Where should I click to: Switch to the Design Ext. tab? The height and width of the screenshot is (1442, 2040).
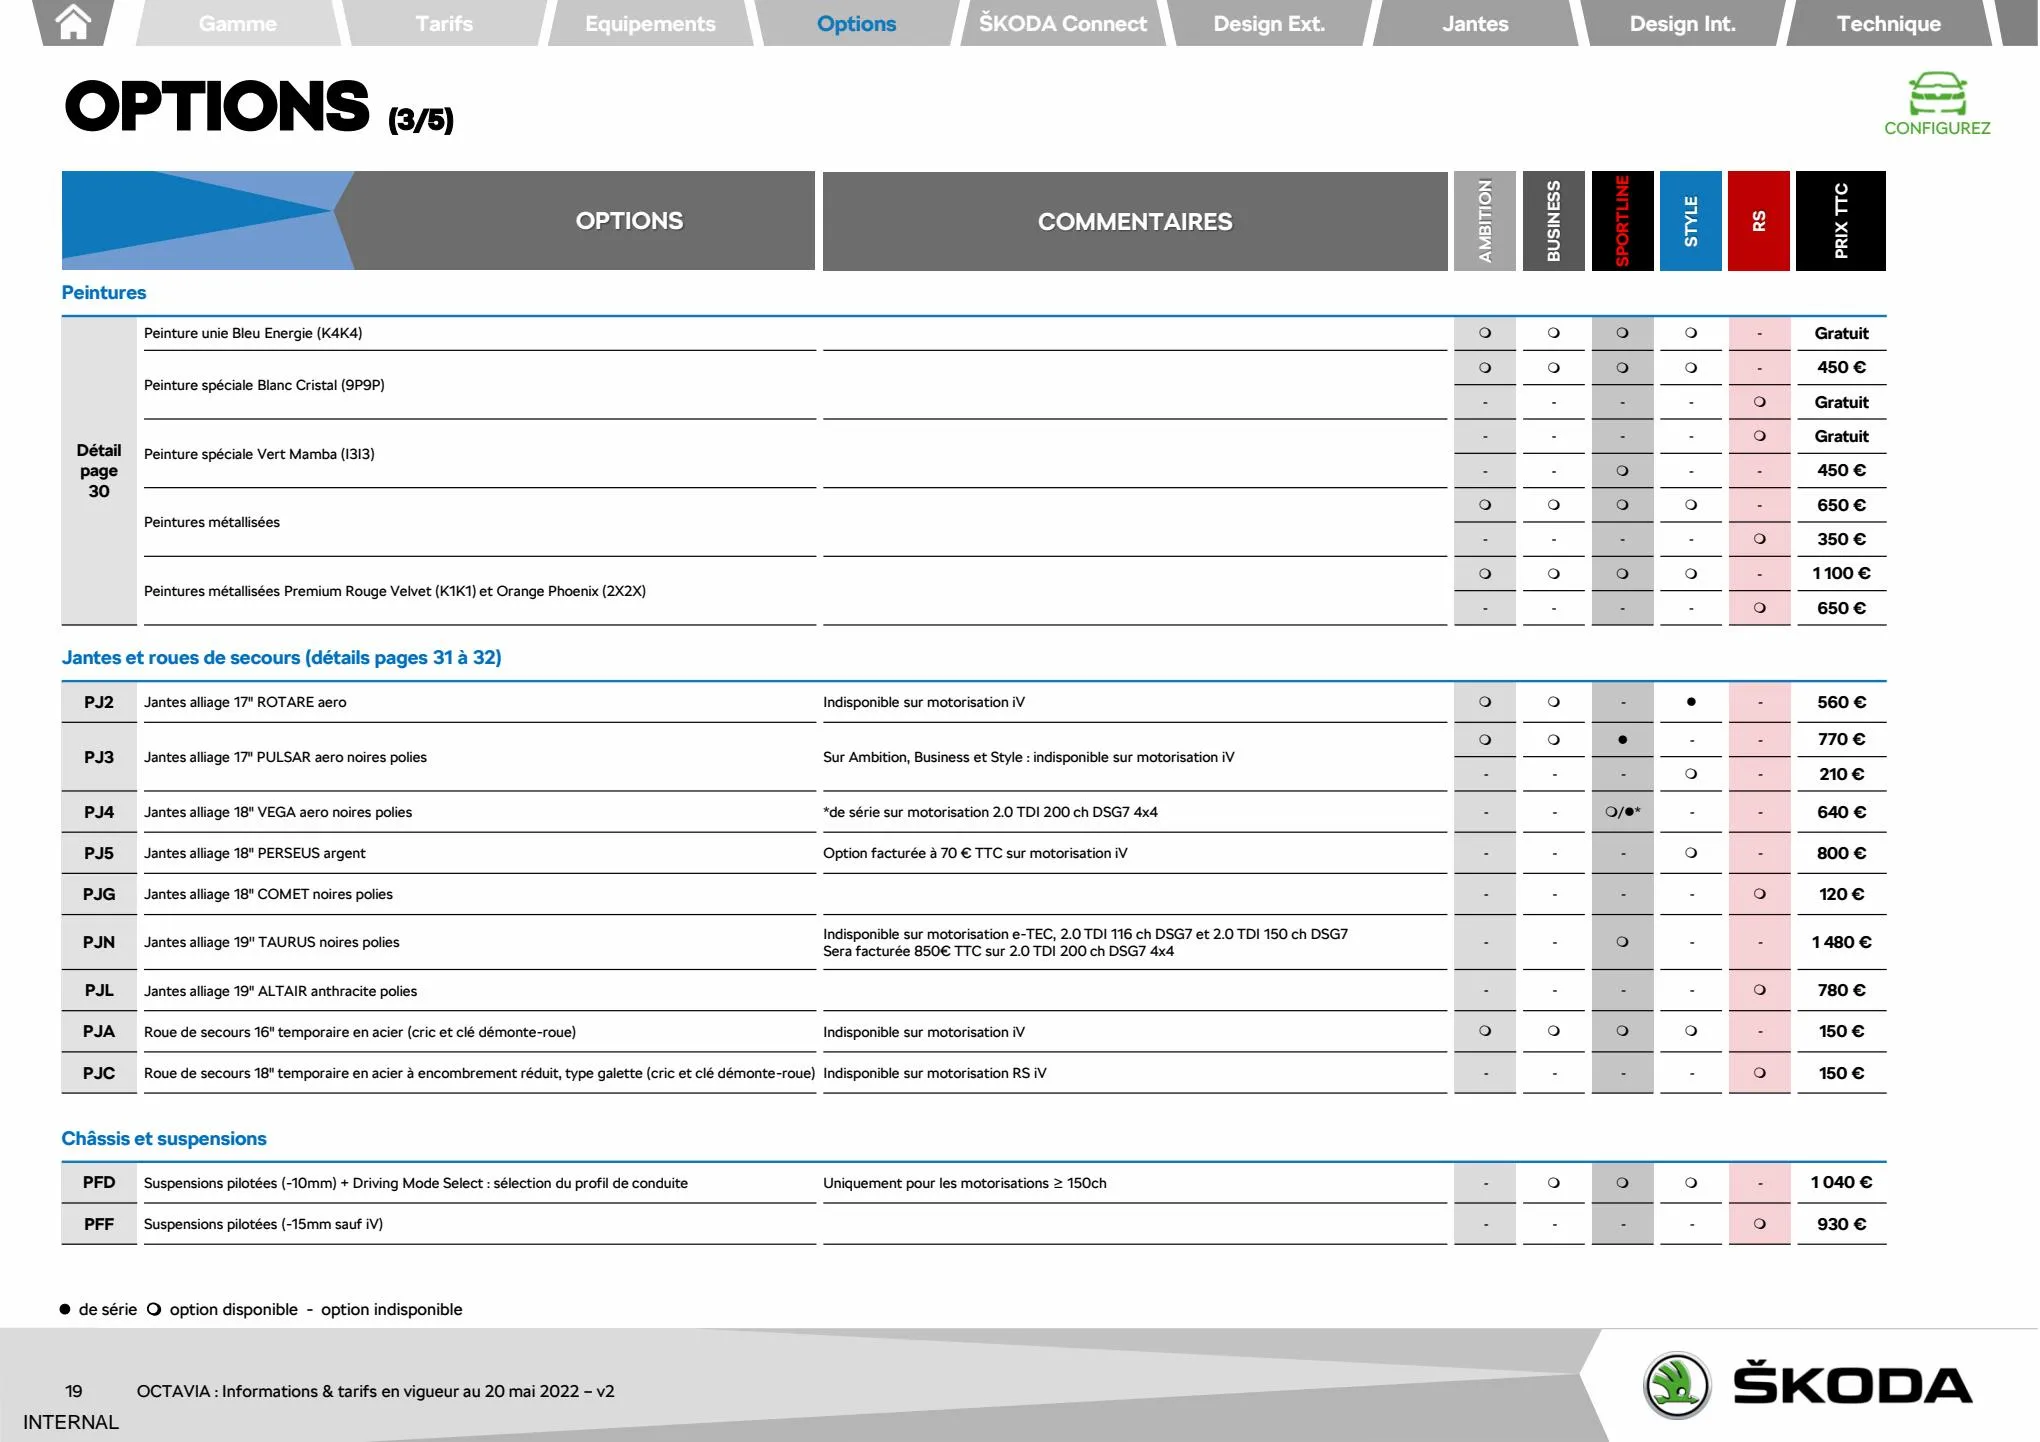tap(1269, 23)
